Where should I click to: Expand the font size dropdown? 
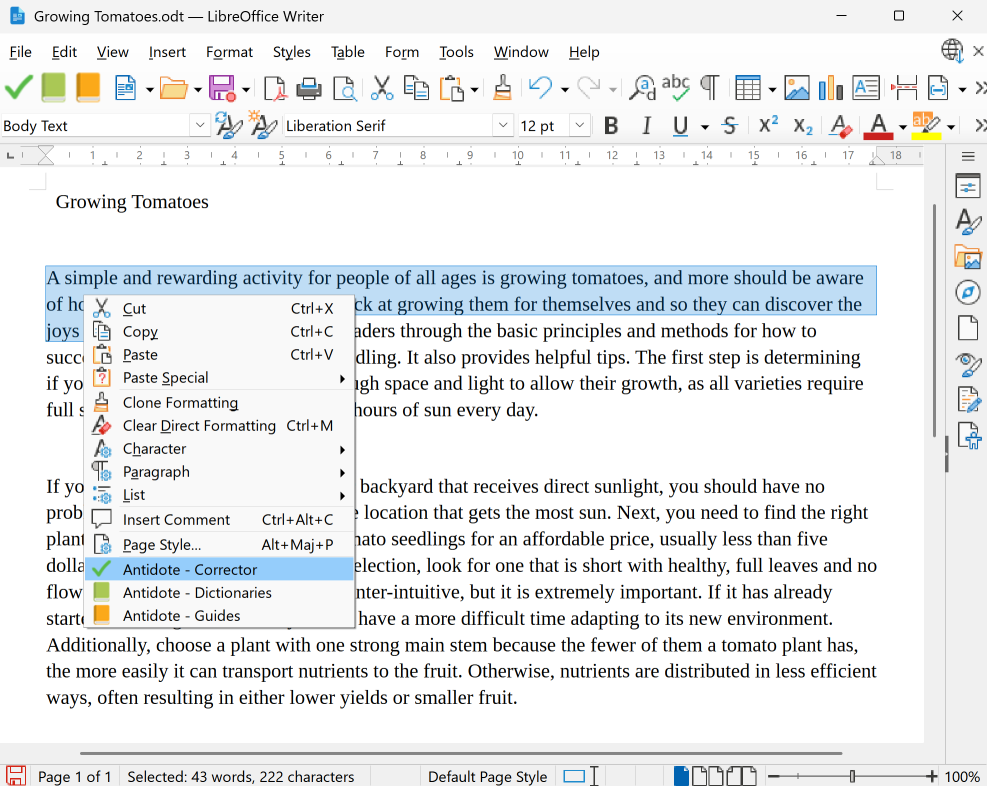[580, 126]
